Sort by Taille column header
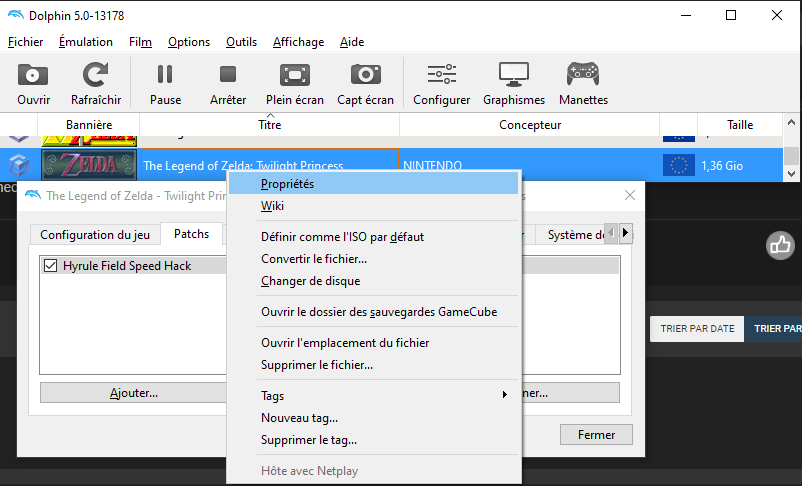 coord(740,125)
